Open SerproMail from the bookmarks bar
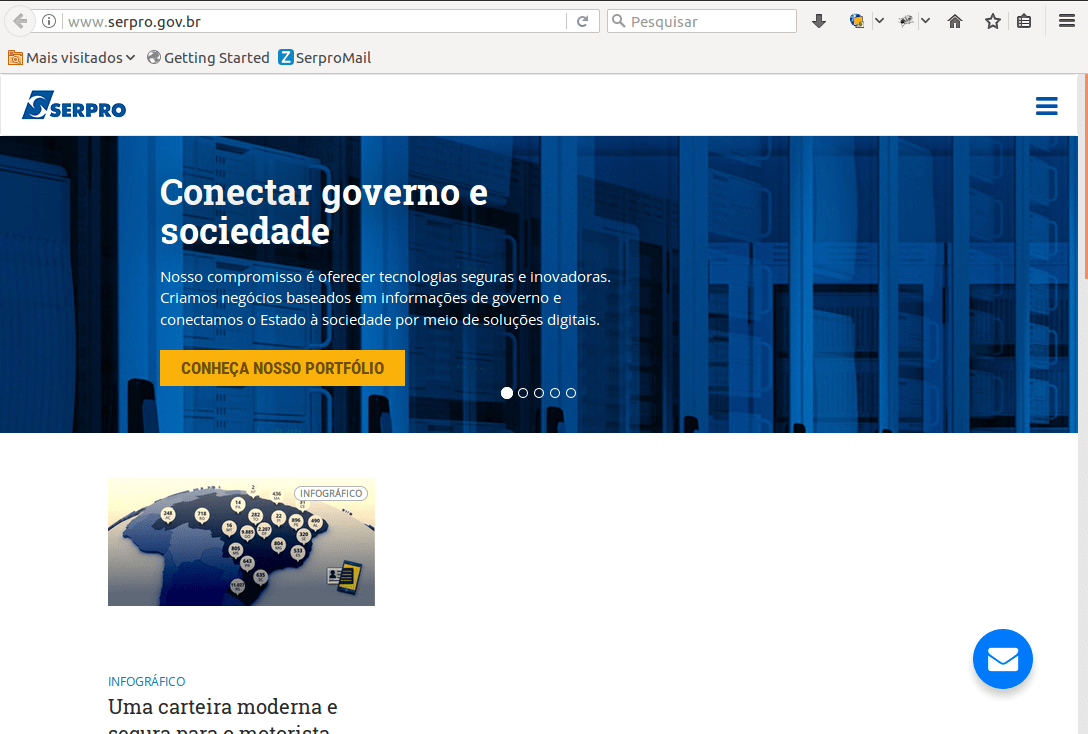This screenshot has width=1088, height=734. (324, 57)
